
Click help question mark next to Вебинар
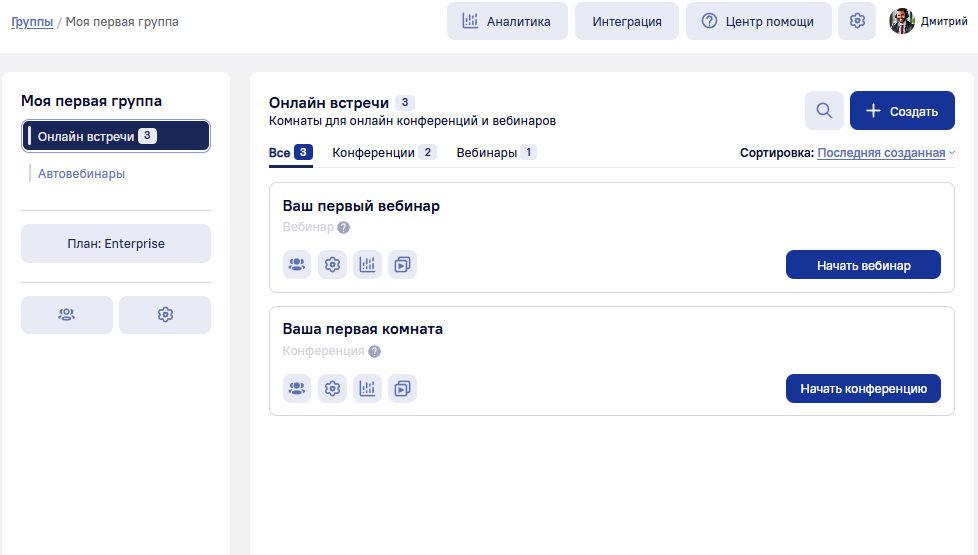coord(343,228)
